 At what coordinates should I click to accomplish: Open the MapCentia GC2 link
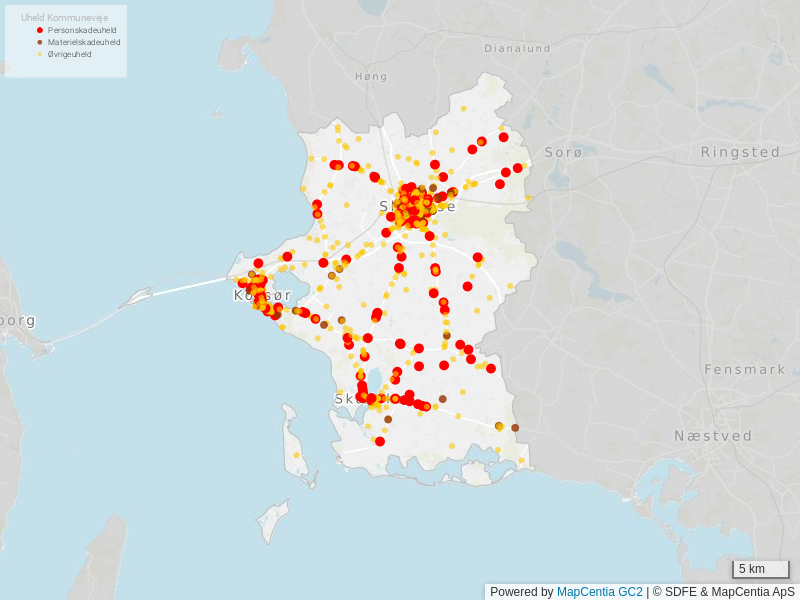pyautogui.click(x=599, y=592)
